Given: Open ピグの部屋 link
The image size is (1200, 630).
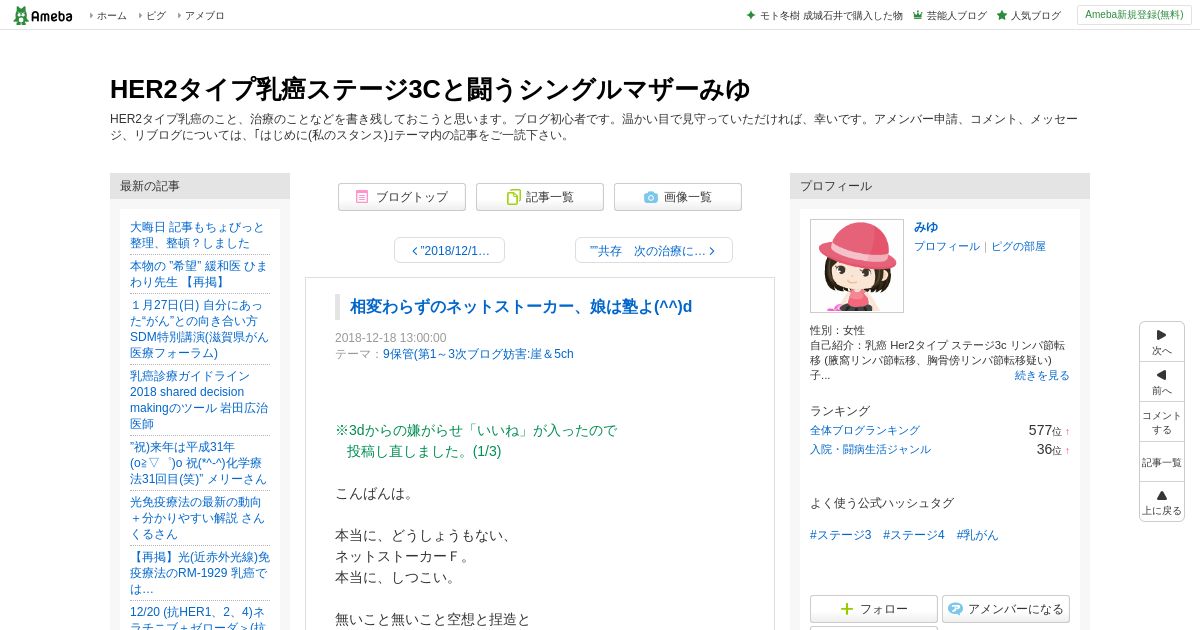Looking at the screenshot, I should tap(1018, 246).
